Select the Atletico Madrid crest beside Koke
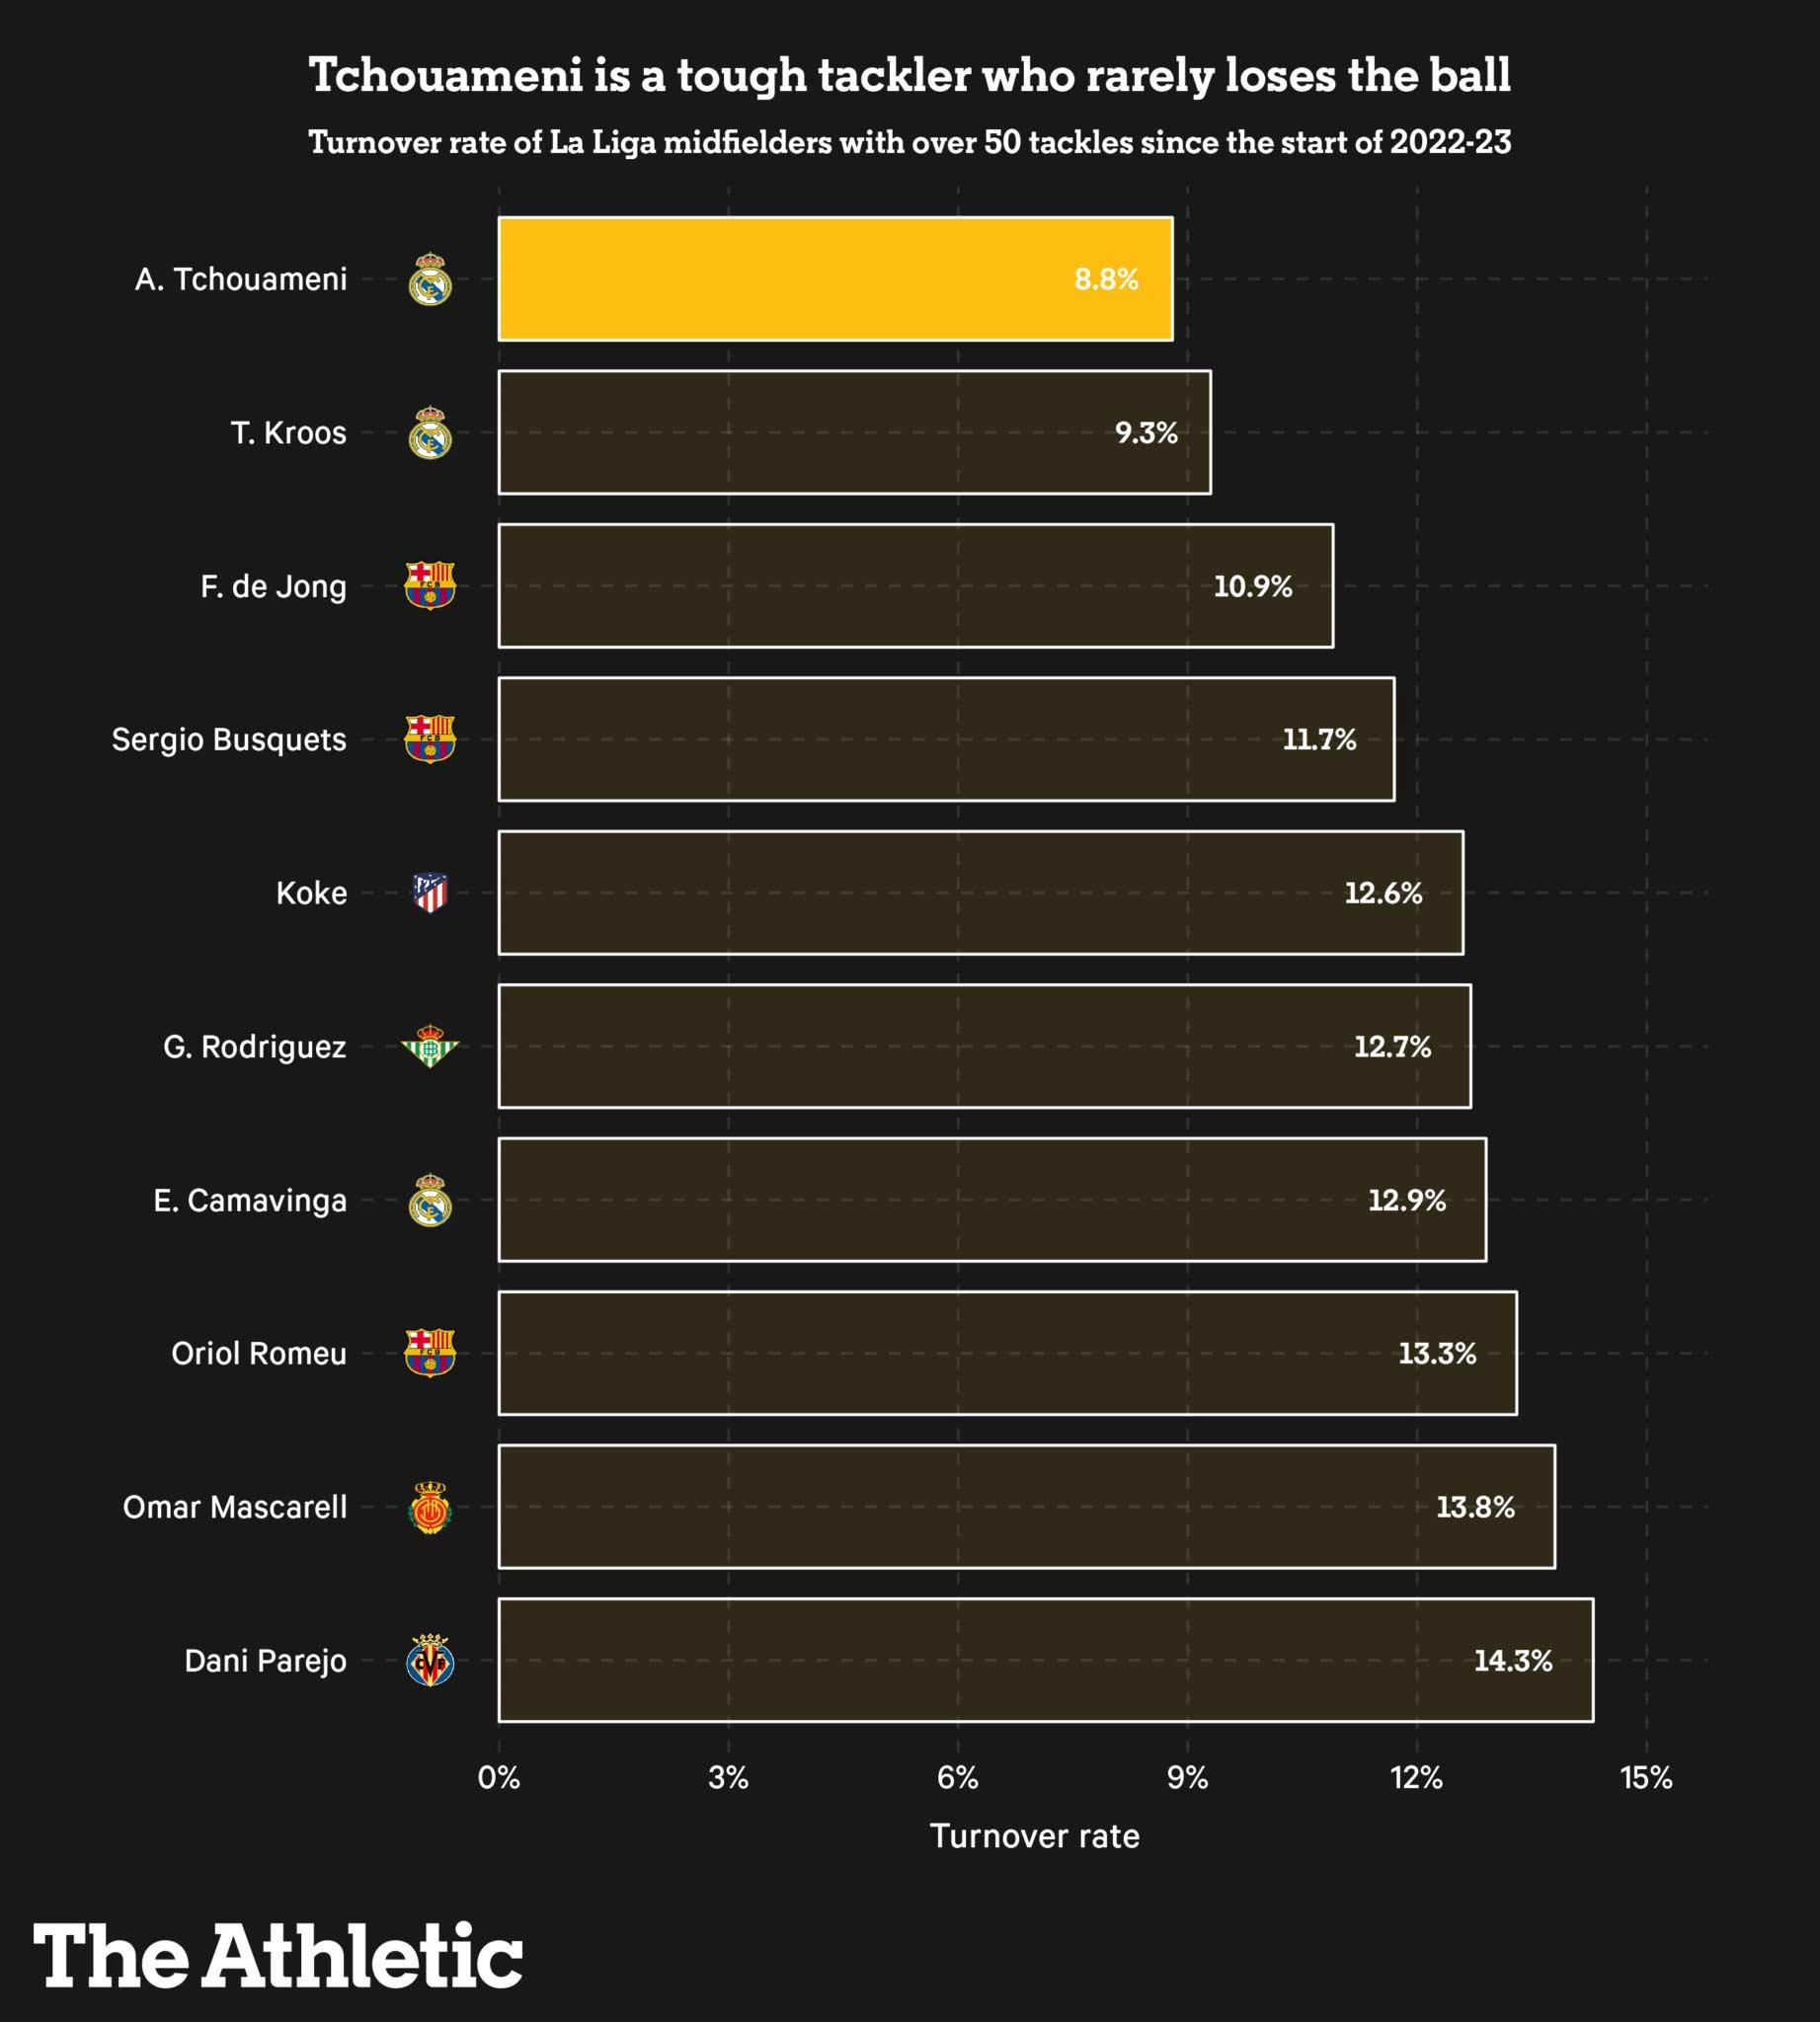Image resolution: width=1820 pixels, height=2022 pixels. 430,893
